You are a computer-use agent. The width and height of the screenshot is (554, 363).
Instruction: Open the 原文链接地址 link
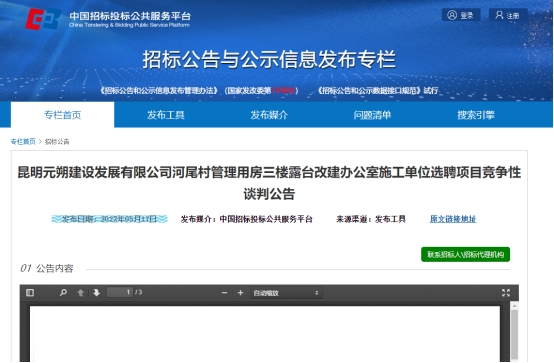click(x=453, y=219)
